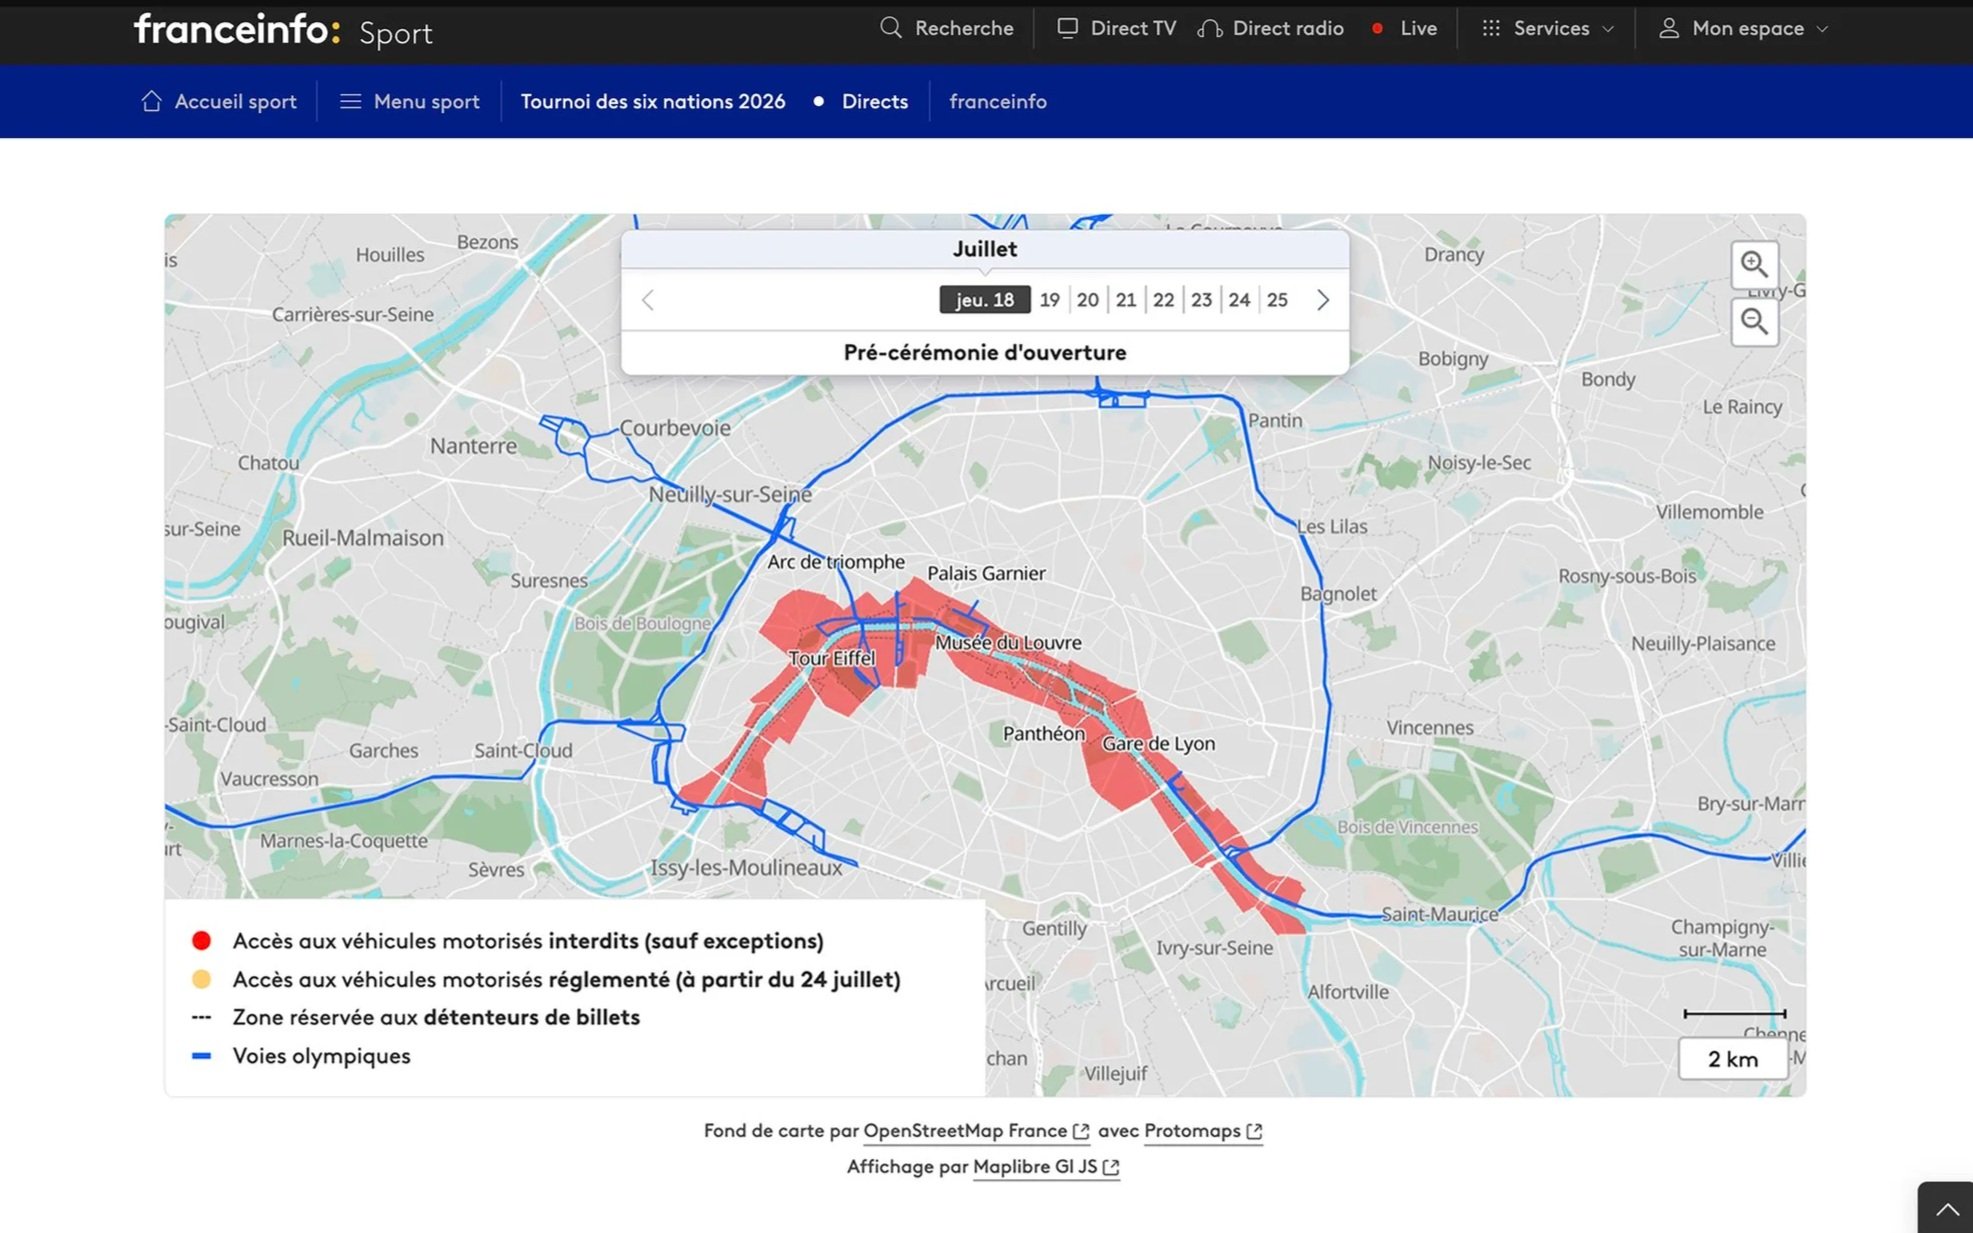This screenshot has height=1233, width=1973.
Task: Click the dashed ticket-zone legend marker
Action: point(202,1018)
